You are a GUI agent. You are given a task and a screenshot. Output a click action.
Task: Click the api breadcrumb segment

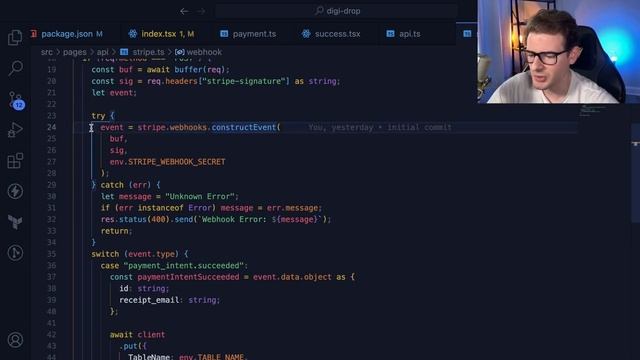(x=102, y=52)
